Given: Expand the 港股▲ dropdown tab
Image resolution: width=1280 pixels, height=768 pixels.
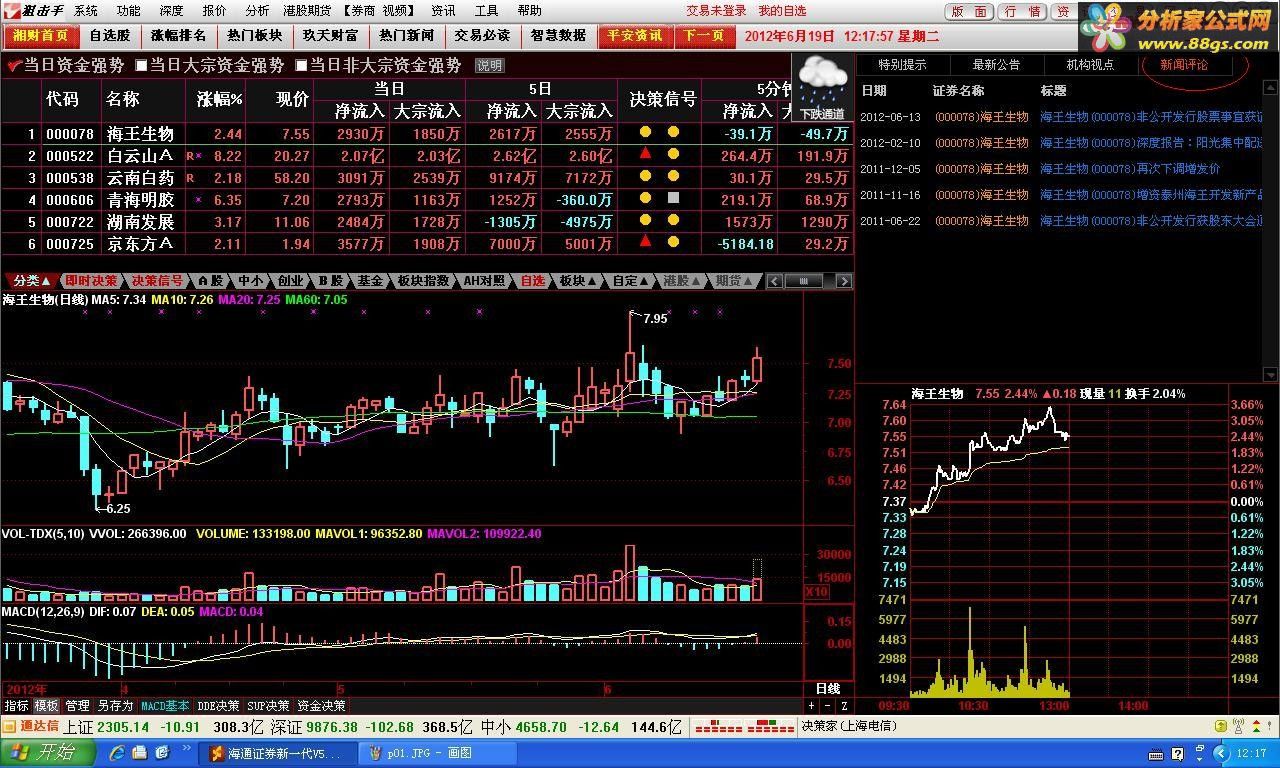Looking at the screenshot, I should (x=683, y=281).
